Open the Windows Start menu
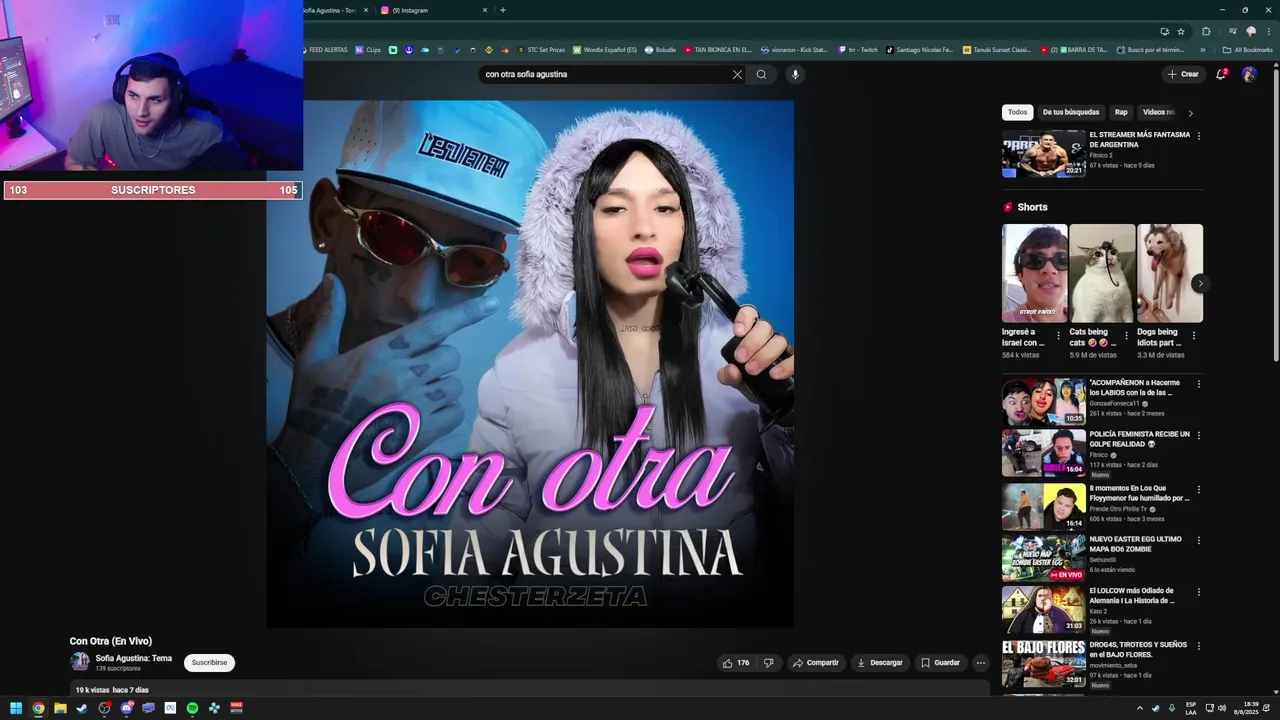 click(x=16, y=708)
